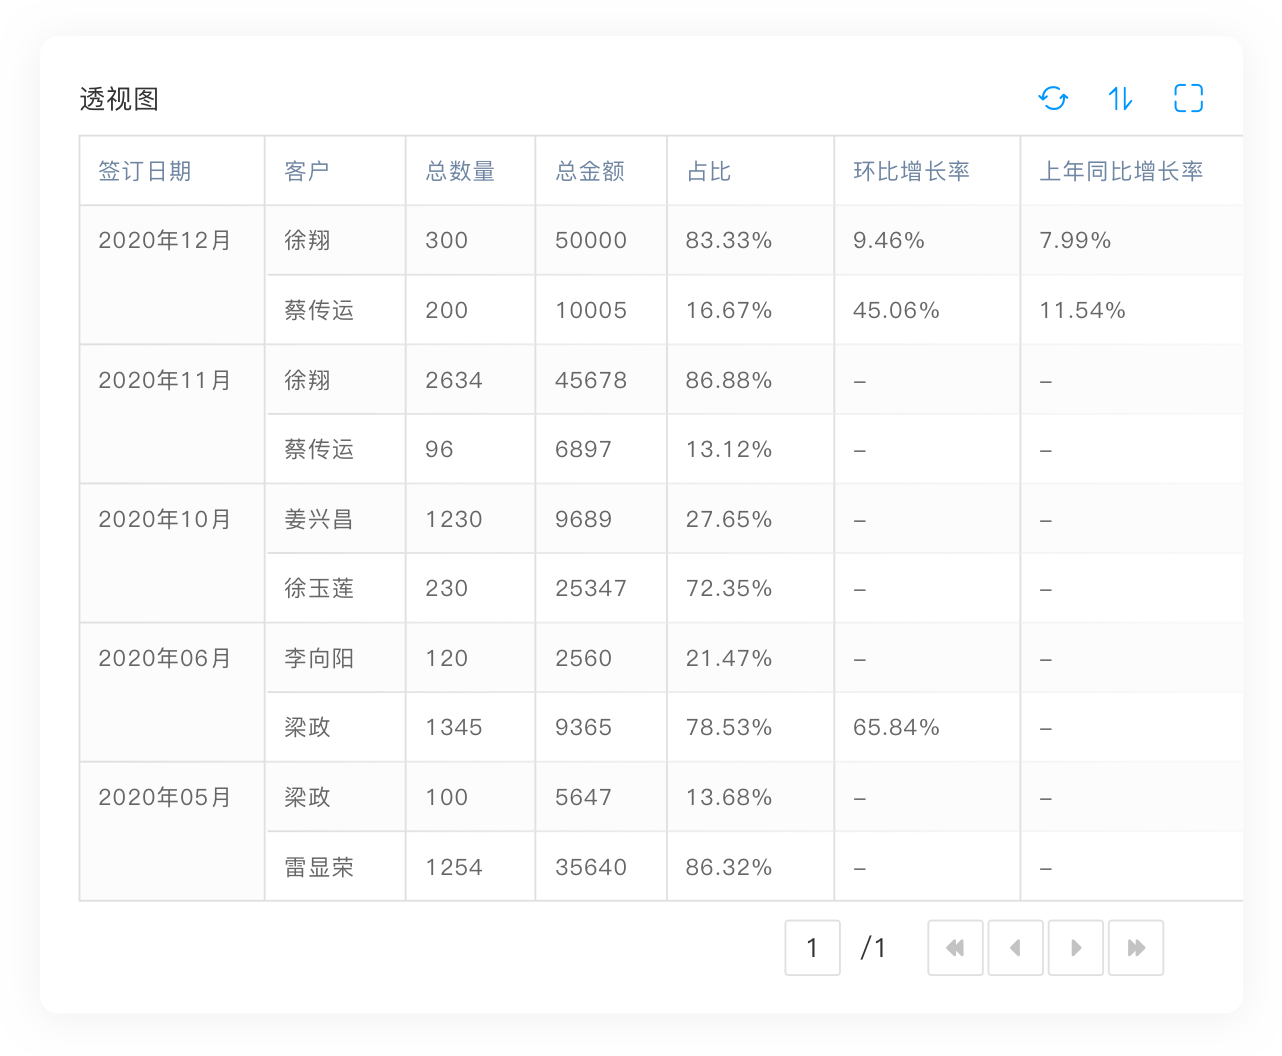This screenshot has height=1056, width=1282.
Task: Click the 占比 column header
Action: click(708, 171)
